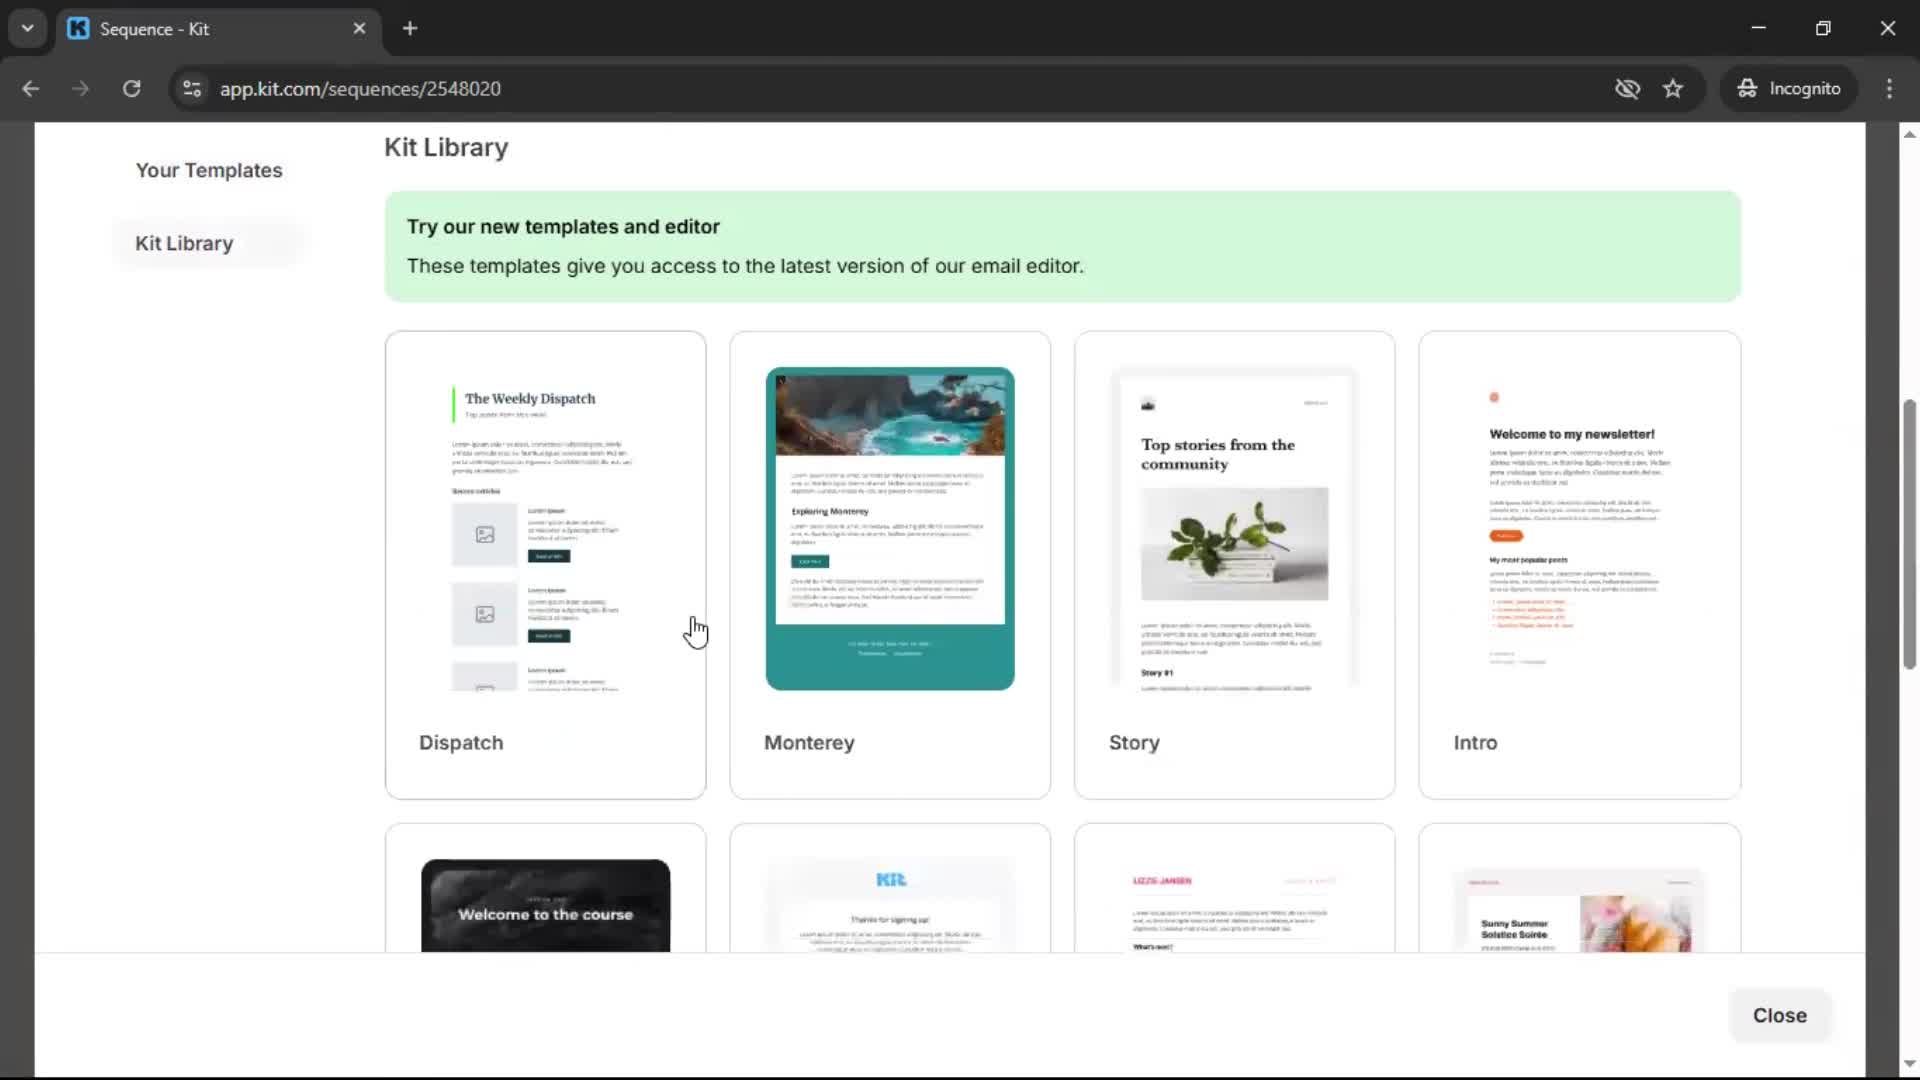Navigate back to the previous page
This screenshot has height=1080, width=1920.
coord(31,88)
